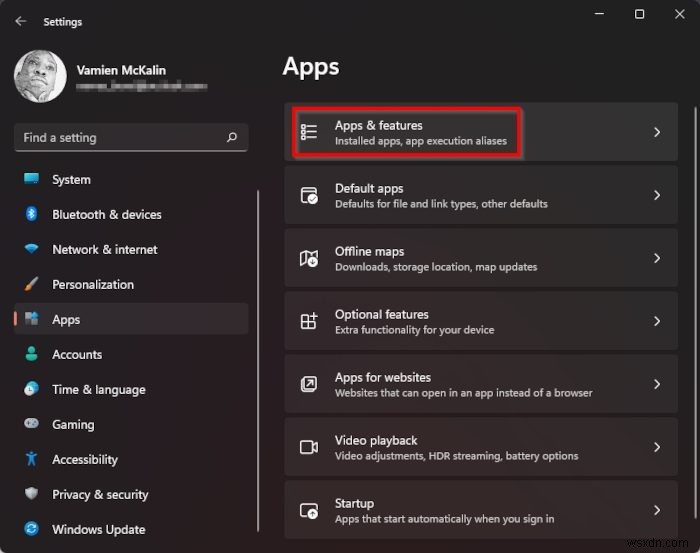700x553 pixels.
Task: Click the Apps icon in sidebar
Action: [x=31, y=319]
